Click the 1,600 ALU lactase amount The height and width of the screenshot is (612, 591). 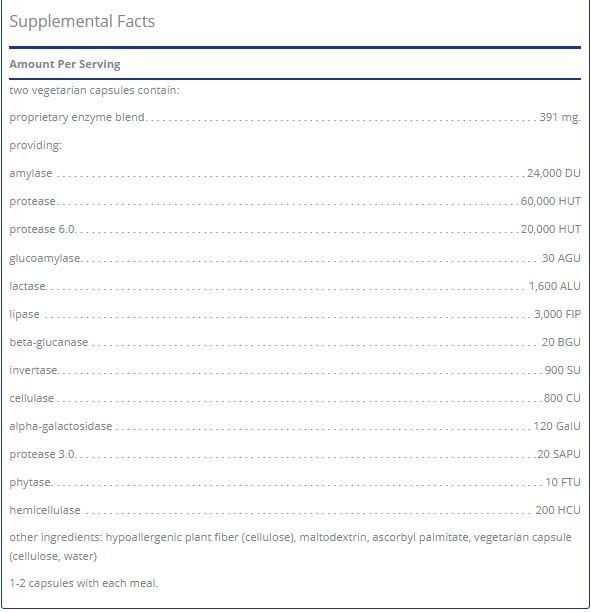click(555, 286)
